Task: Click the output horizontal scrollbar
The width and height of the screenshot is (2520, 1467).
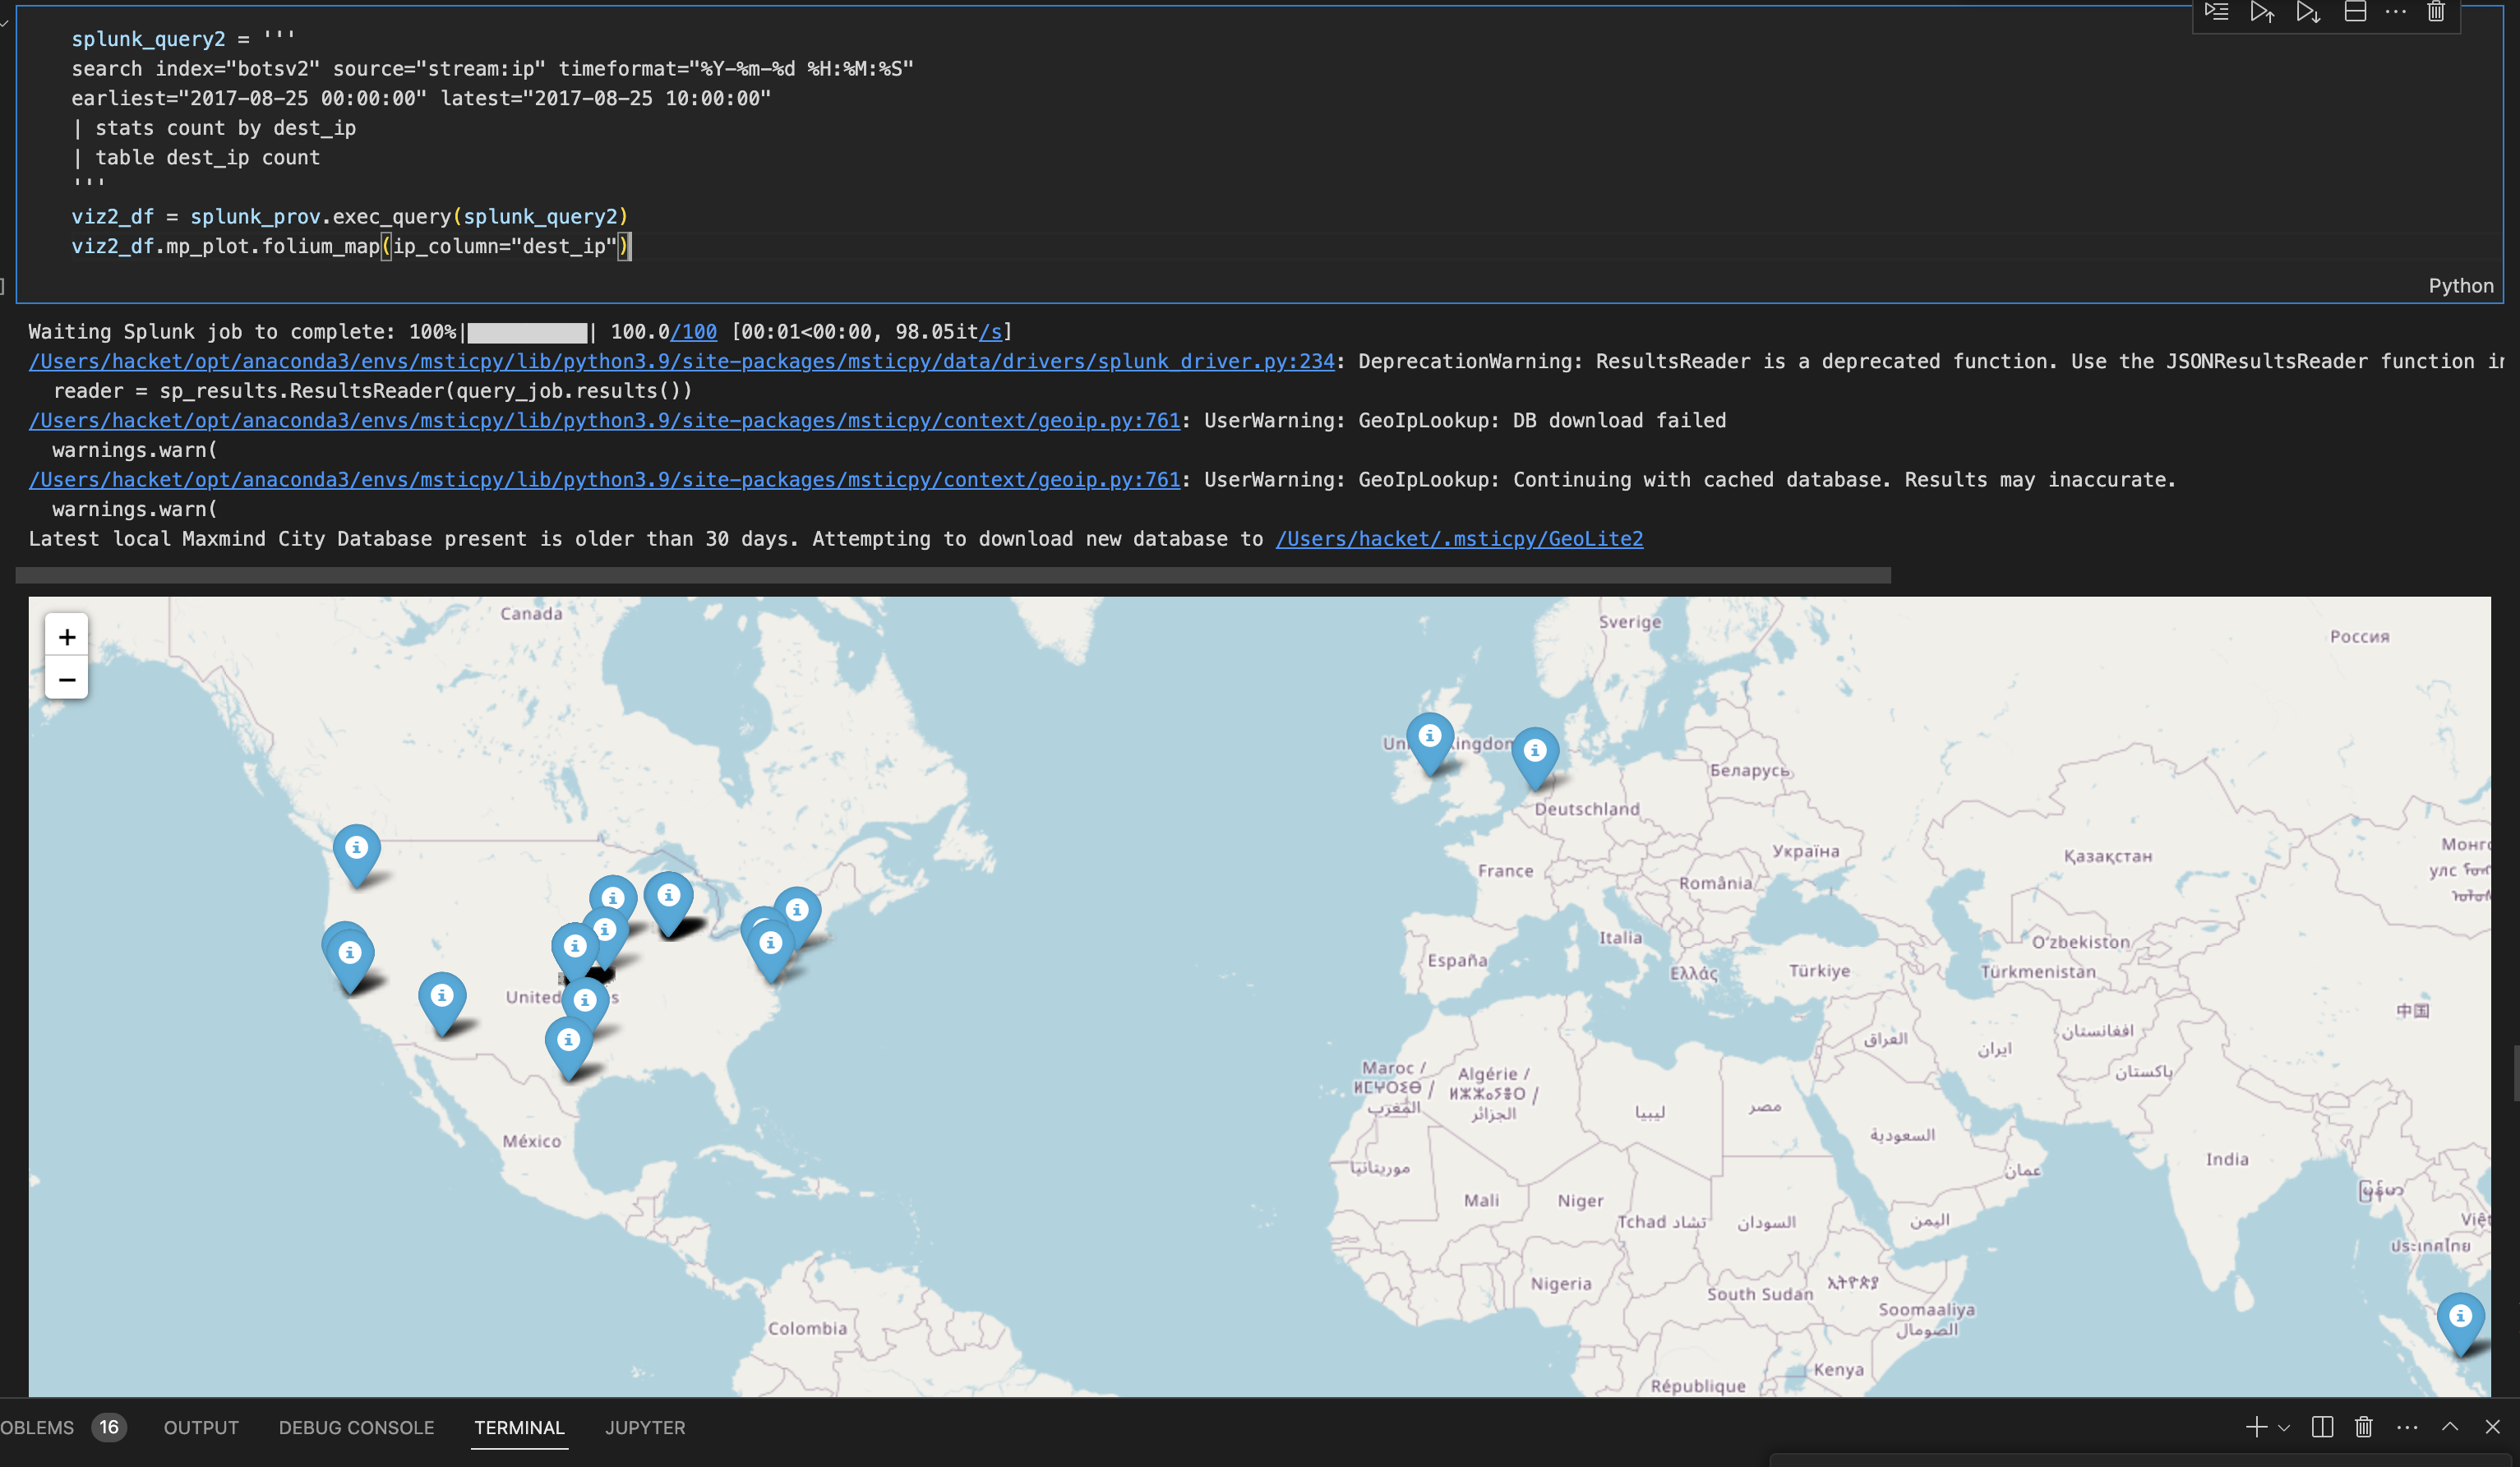Action: coord(952,575)
